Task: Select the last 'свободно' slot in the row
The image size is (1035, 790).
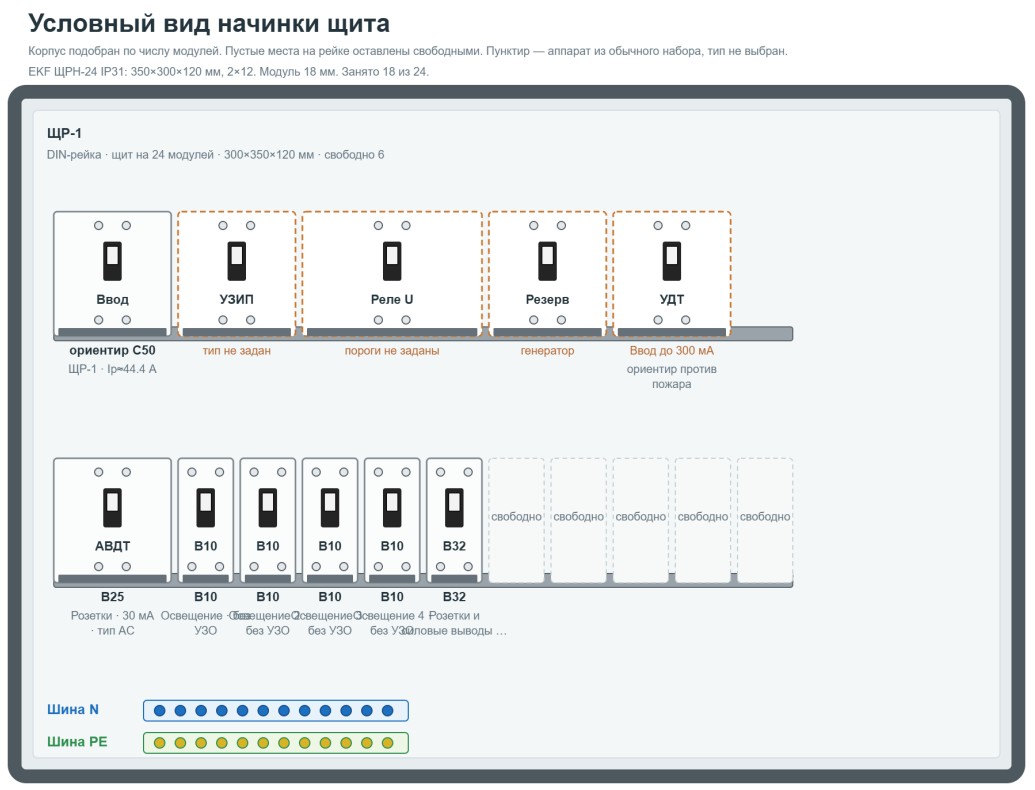Action: (765, 520)
